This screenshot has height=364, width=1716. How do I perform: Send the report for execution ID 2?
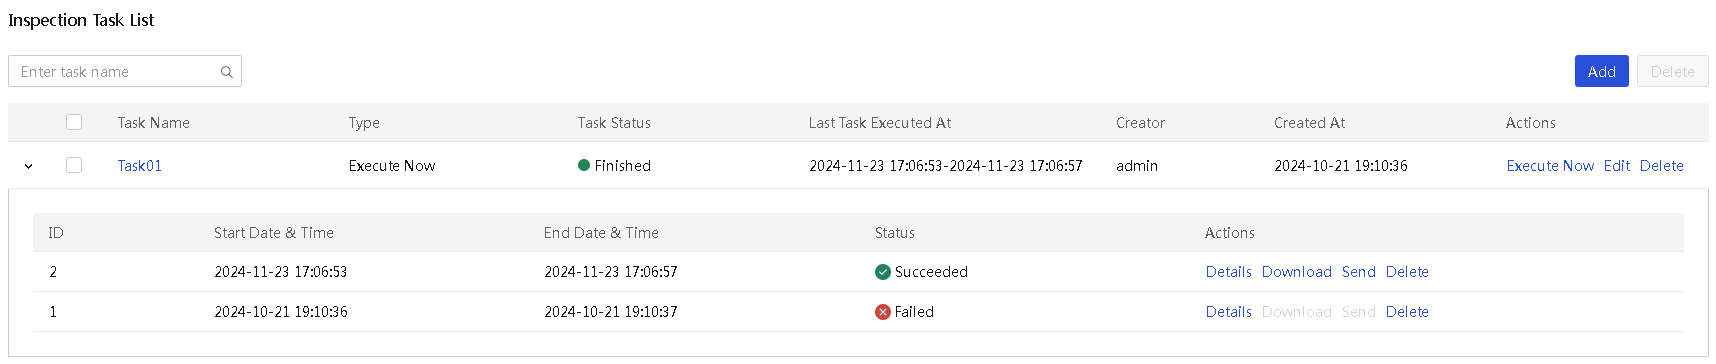click(x=1358, y=272)
